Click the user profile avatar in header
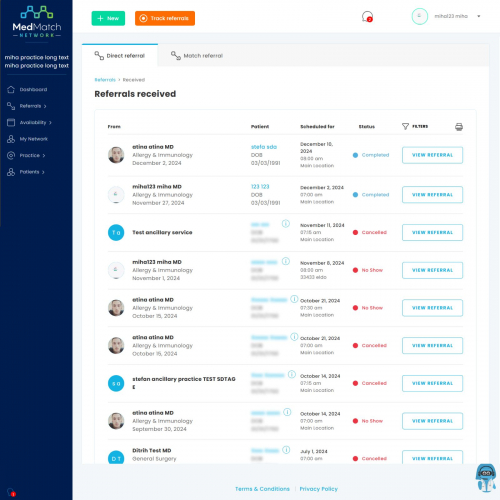This screenshot has height=500, width=500. click(420, 16)
